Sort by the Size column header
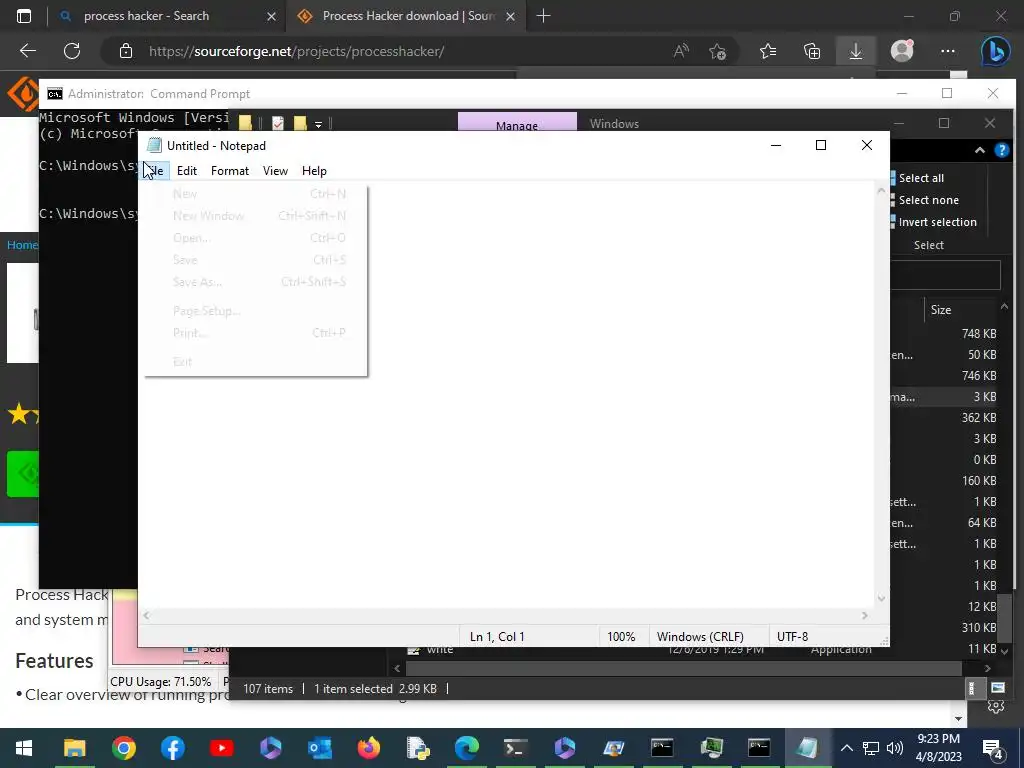Screen dimensions: 1024x768 tap(940, 310)
